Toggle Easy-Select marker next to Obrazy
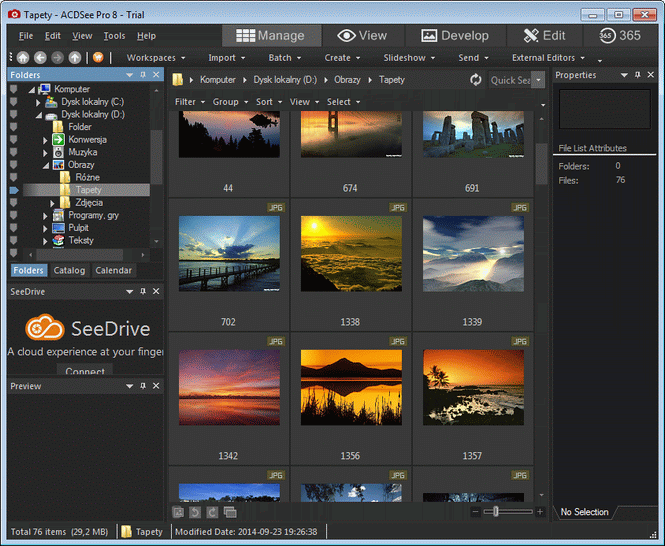 coord(14,165)
